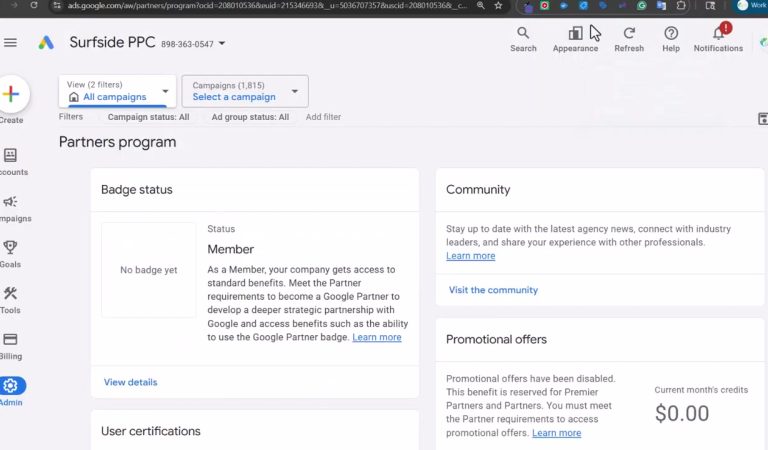Expand the Surfside PPC account dropdown
The image size is (768, 450).
tap(222, 44)
